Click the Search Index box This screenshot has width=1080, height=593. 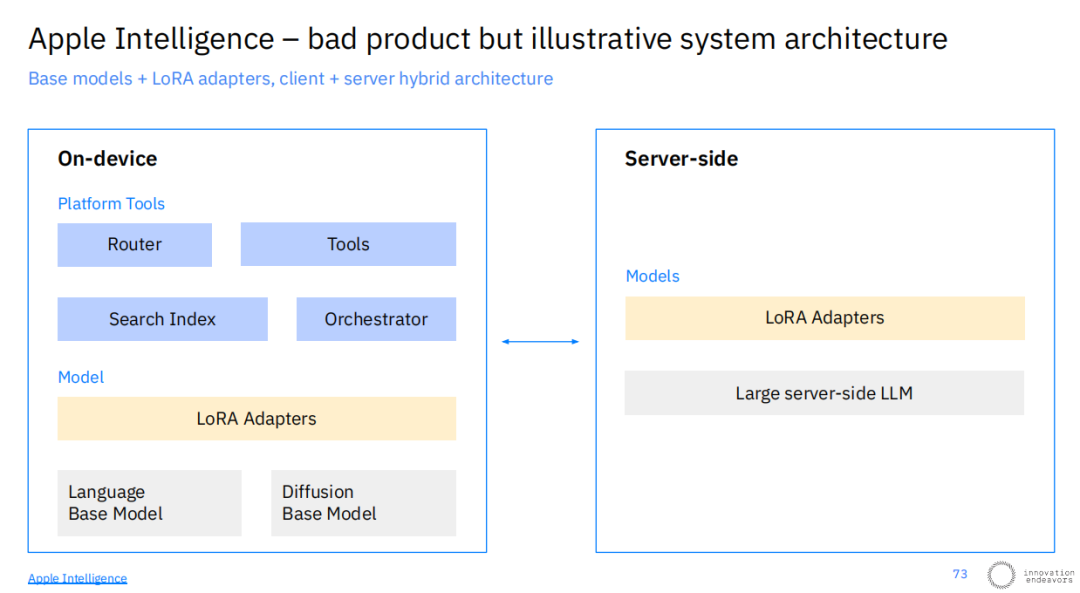click(163, 319)
